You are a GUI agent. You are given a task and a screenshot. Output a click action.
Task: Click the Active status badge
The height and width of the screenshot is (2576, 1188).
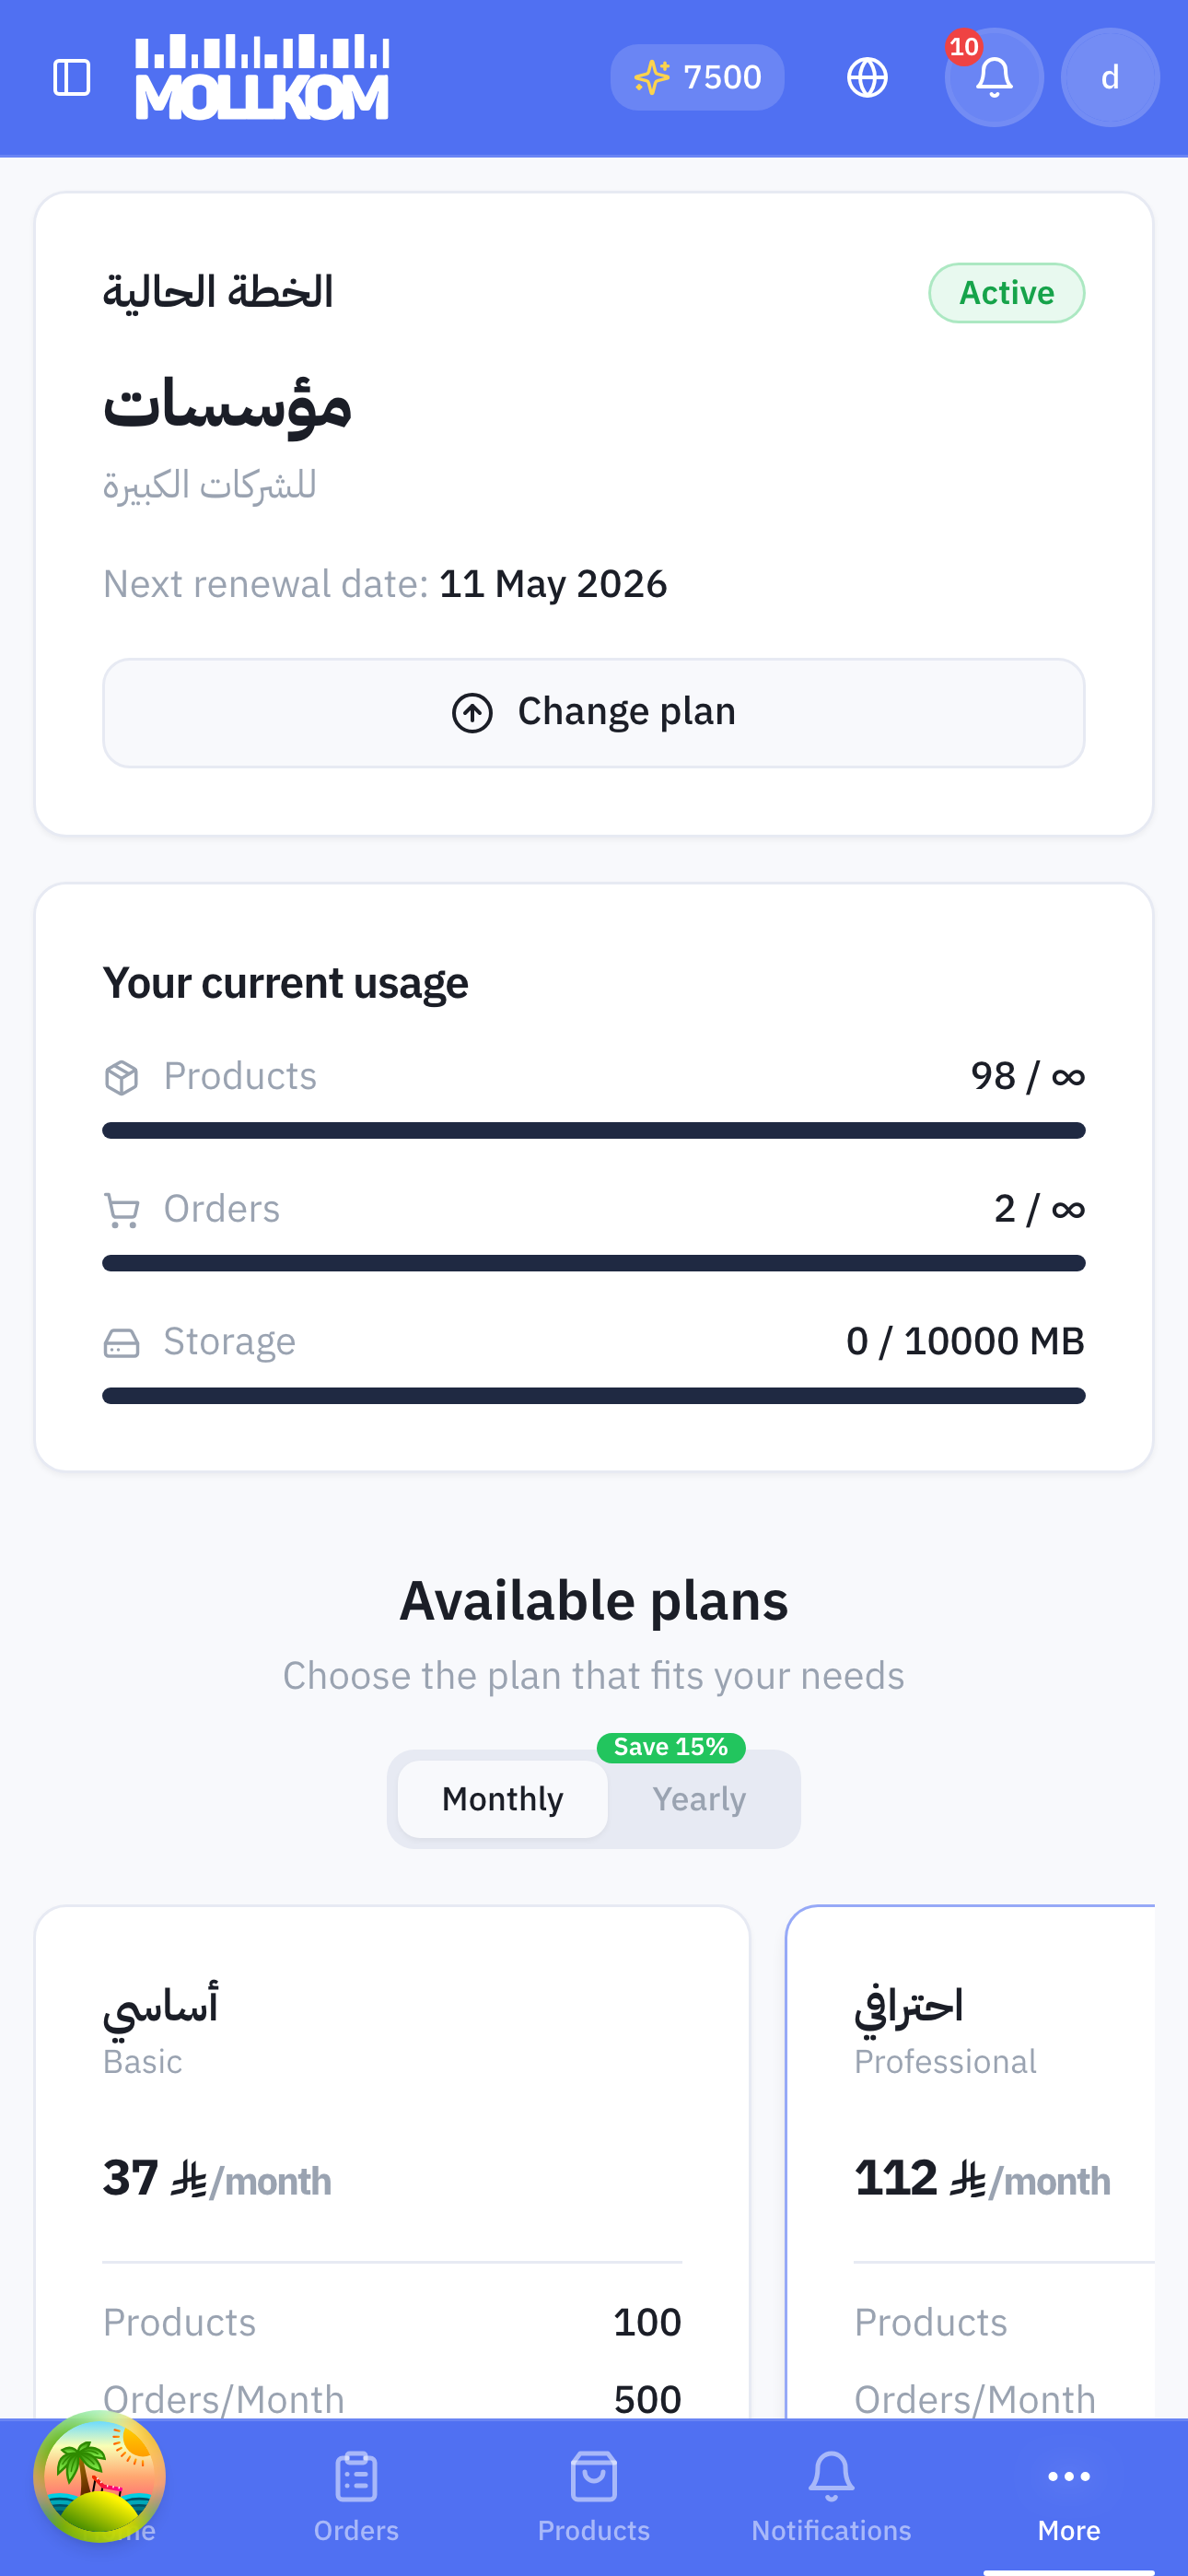click(1006, 293)
